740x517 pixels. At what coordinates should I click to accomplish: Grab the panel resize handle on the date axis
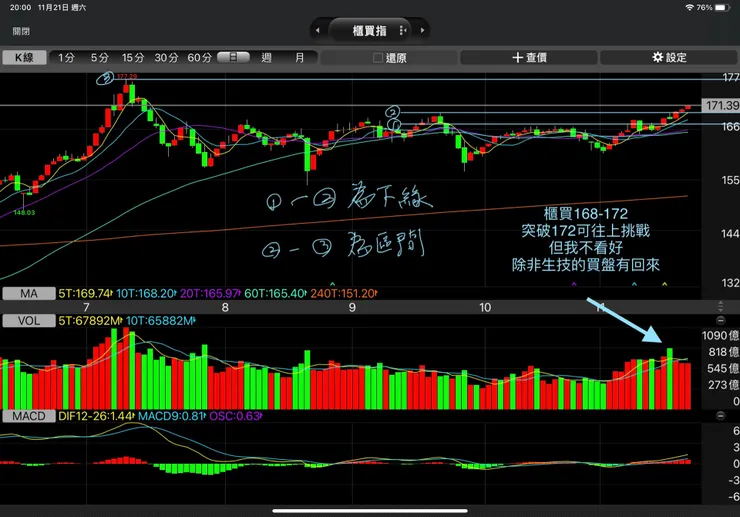[720, 306]
